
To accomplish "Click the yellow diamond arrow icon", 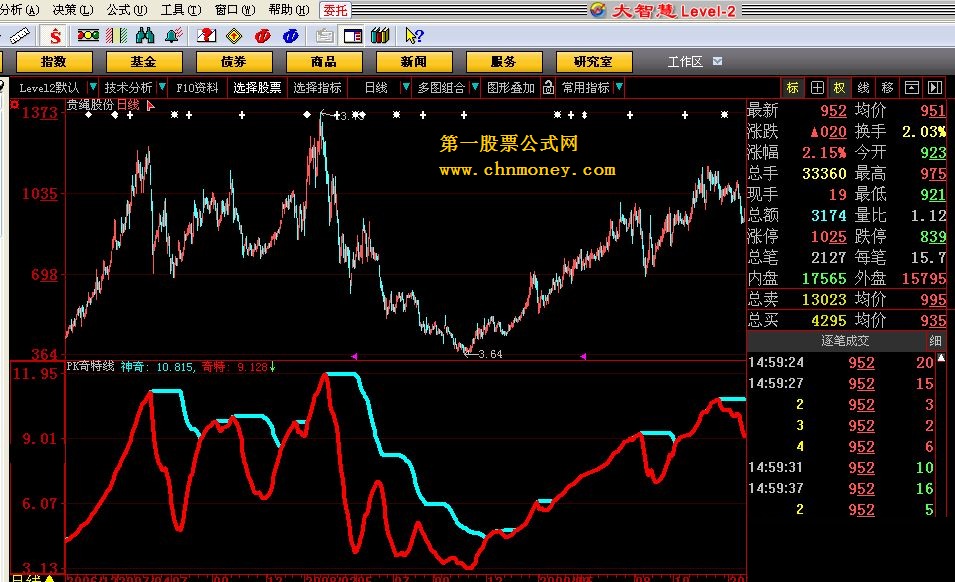I will click(234, 36).
